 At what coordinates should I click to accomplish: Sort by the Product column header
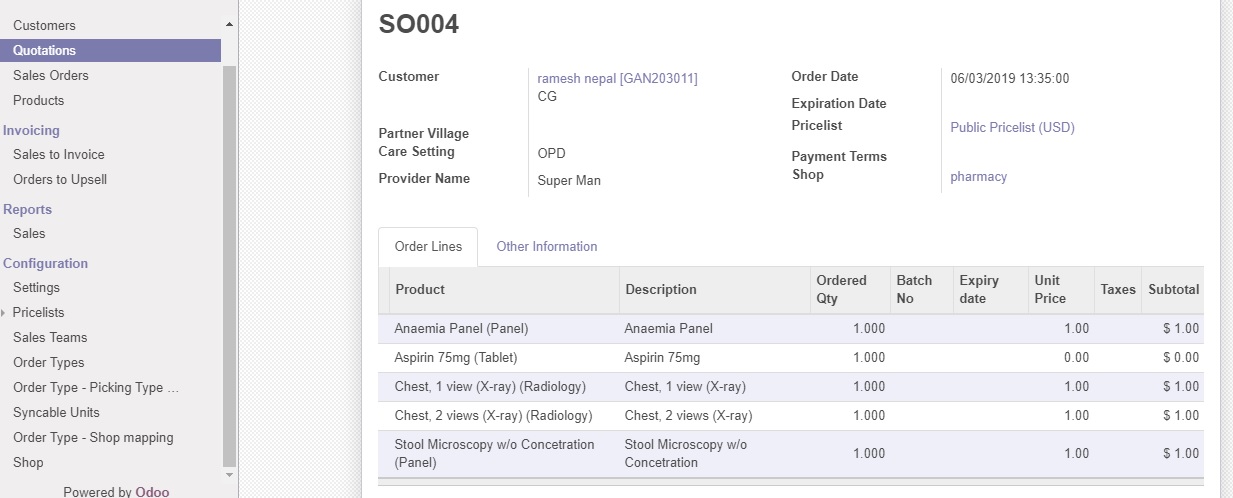420,289
